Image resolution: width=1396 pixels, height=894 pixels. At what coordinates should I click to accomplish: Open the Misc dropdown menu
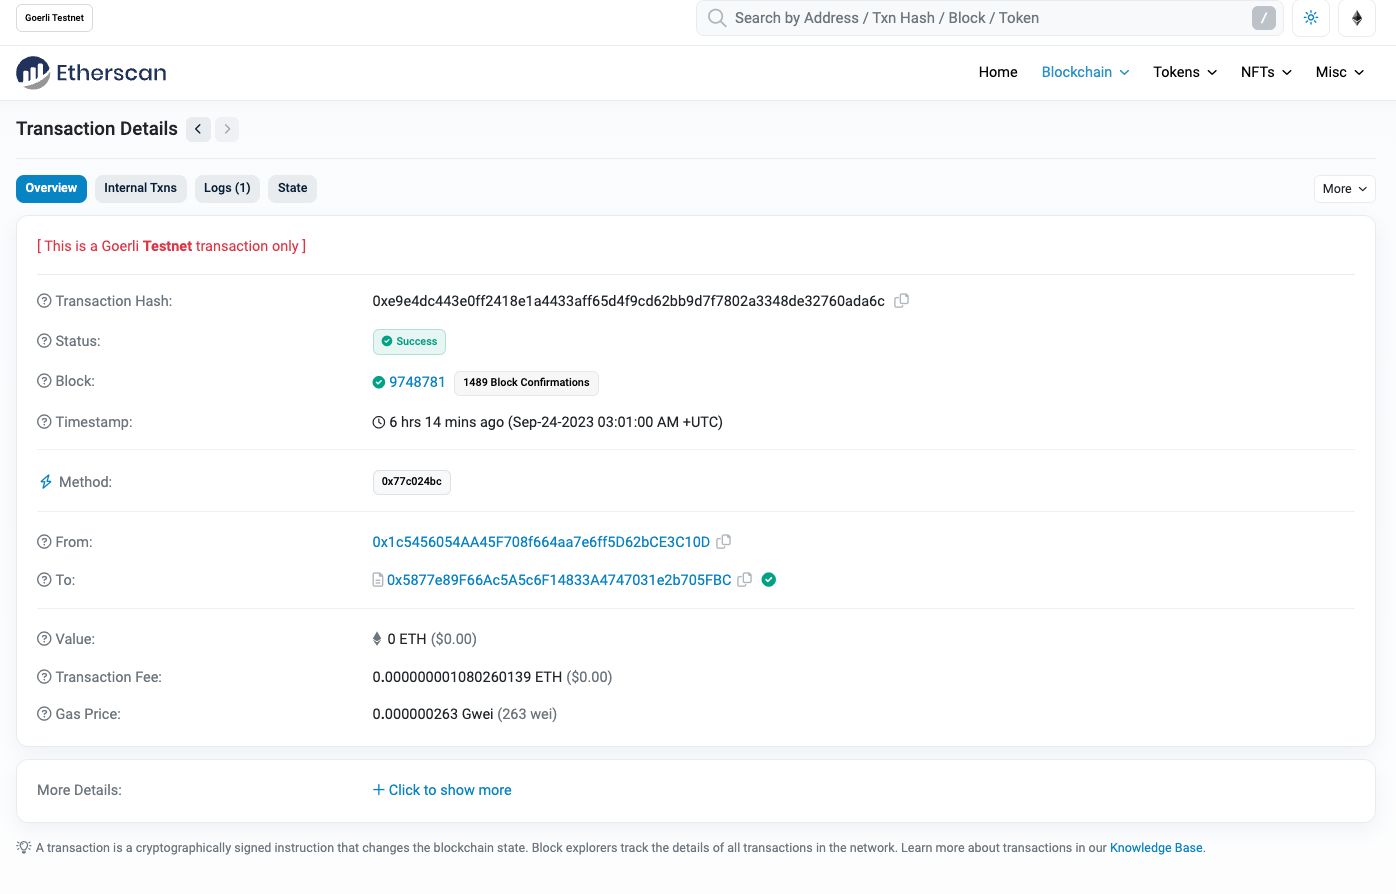(1340, 72)
